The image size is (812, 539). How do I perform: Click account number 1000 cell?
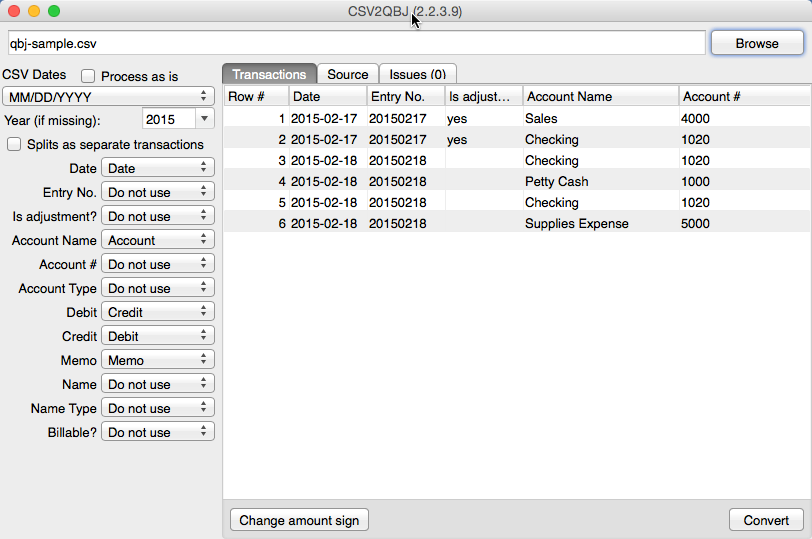tap(745, 181)
